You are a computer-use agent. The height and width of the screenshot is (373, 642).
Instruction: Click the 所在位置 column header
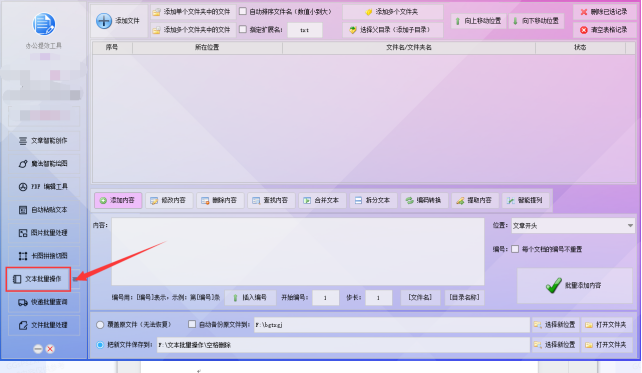207,47
